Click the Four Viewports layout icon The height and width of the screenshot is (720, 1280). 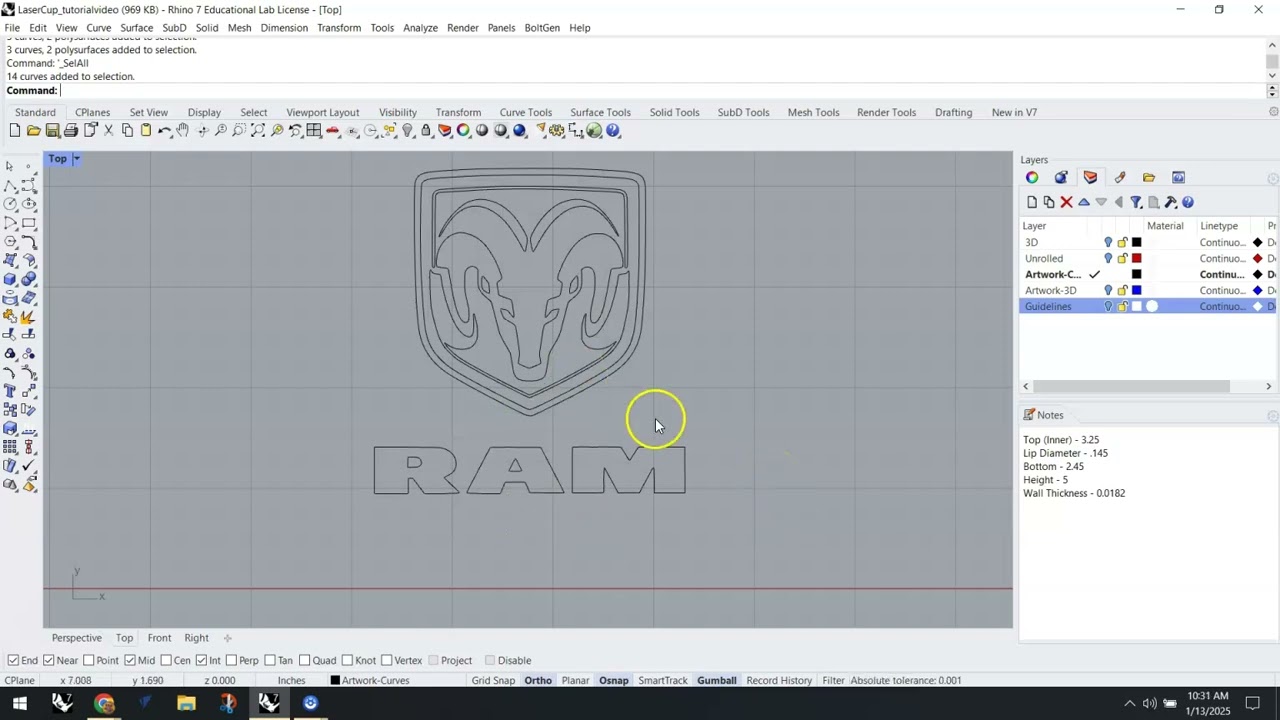pos(314,131)
